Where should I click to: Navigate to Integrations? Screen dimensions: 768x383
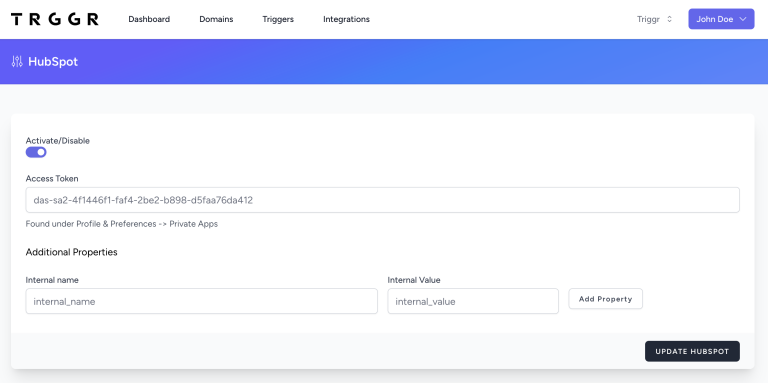point(346,19)
